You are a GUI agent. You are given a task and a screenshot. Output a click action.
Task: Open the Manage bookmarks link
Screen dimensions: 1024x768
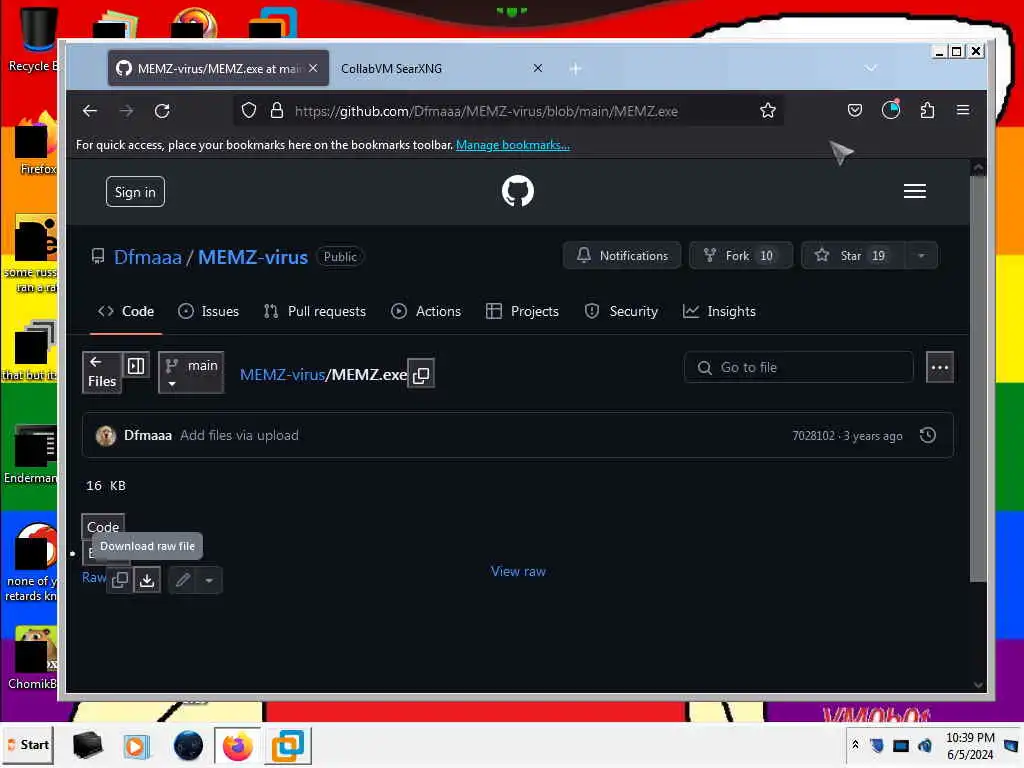(513, 145)
